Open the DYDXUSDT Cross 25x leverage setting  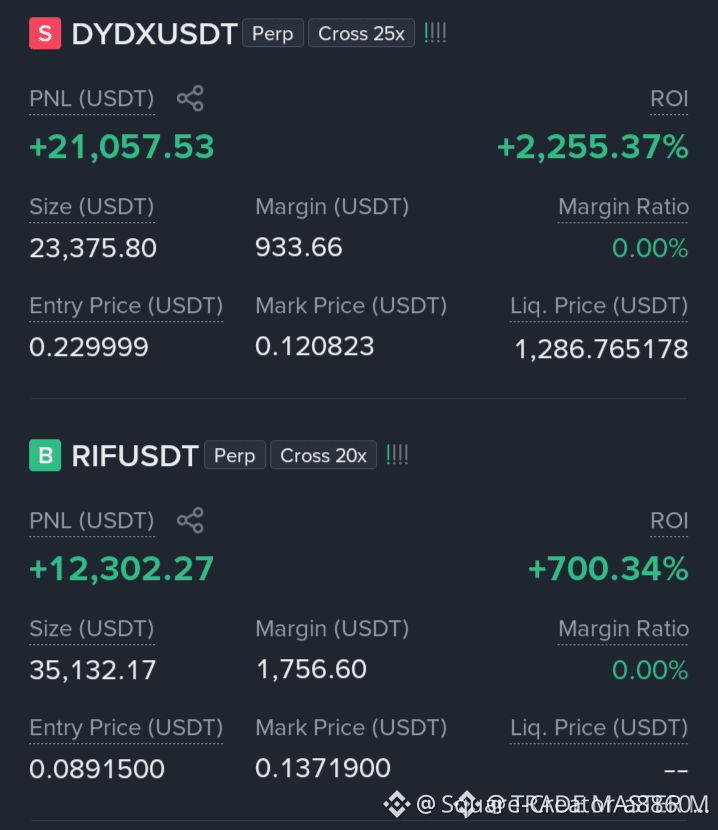point(362,33)
